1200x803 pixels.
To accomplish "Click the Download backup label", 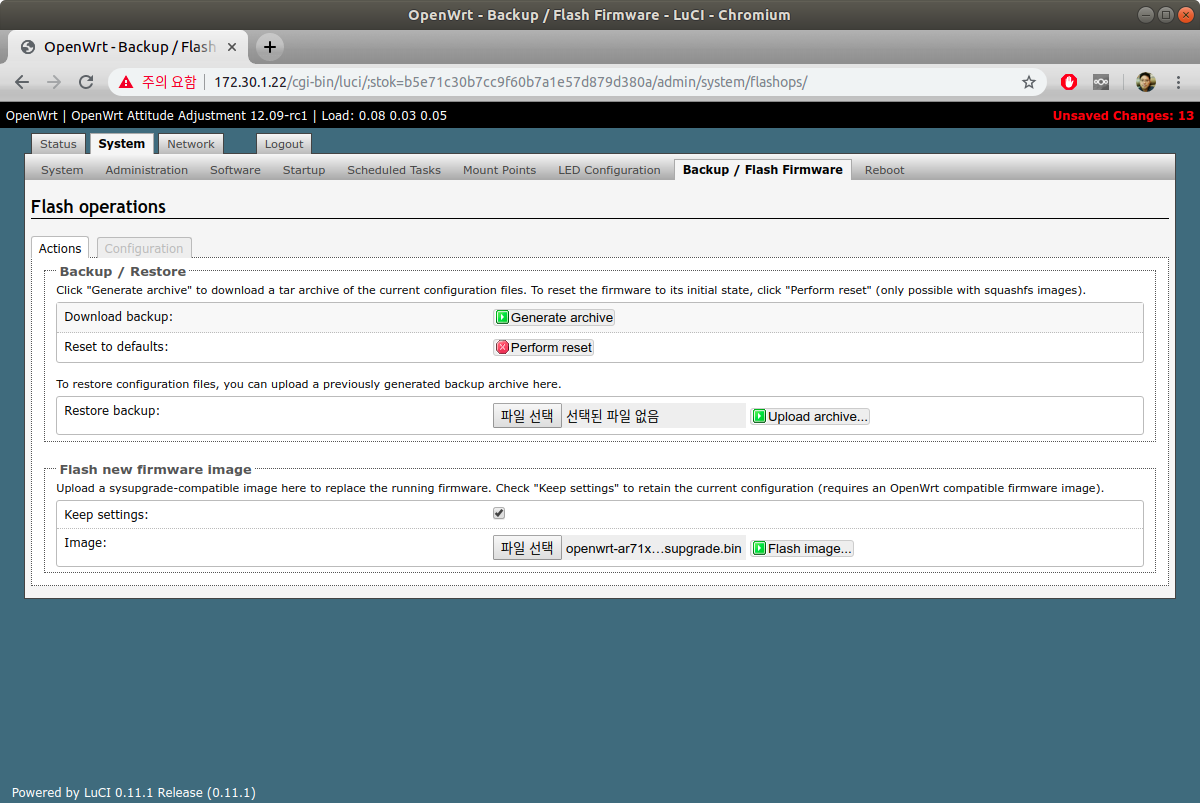I will 118,317.
